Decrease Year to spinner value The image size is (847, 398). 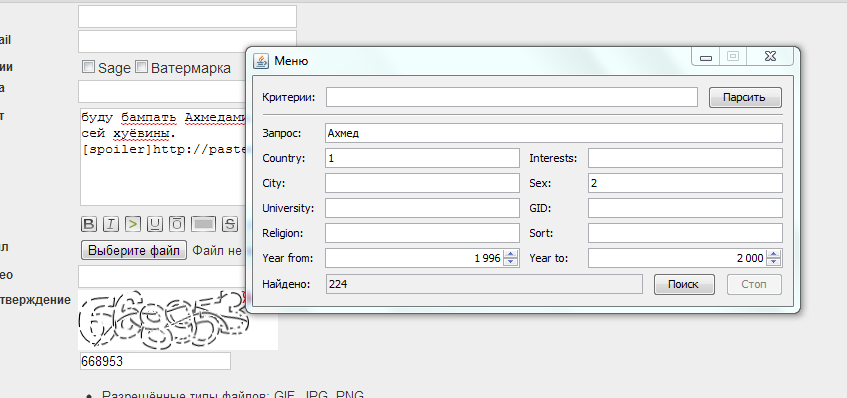(774, 262)
